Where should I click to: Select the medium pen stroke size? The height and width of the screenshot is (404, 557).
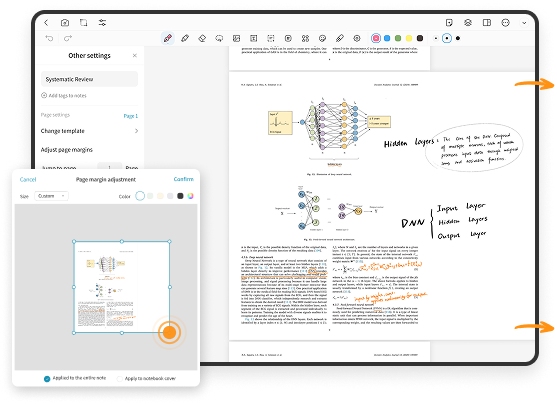pyautogui.click(x=447, y=38)
